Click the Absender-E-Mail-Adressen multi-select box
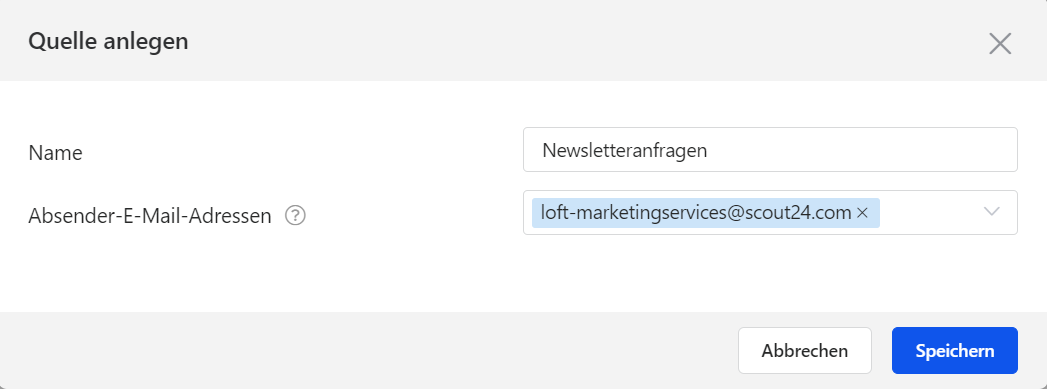 tap(770, 213)
